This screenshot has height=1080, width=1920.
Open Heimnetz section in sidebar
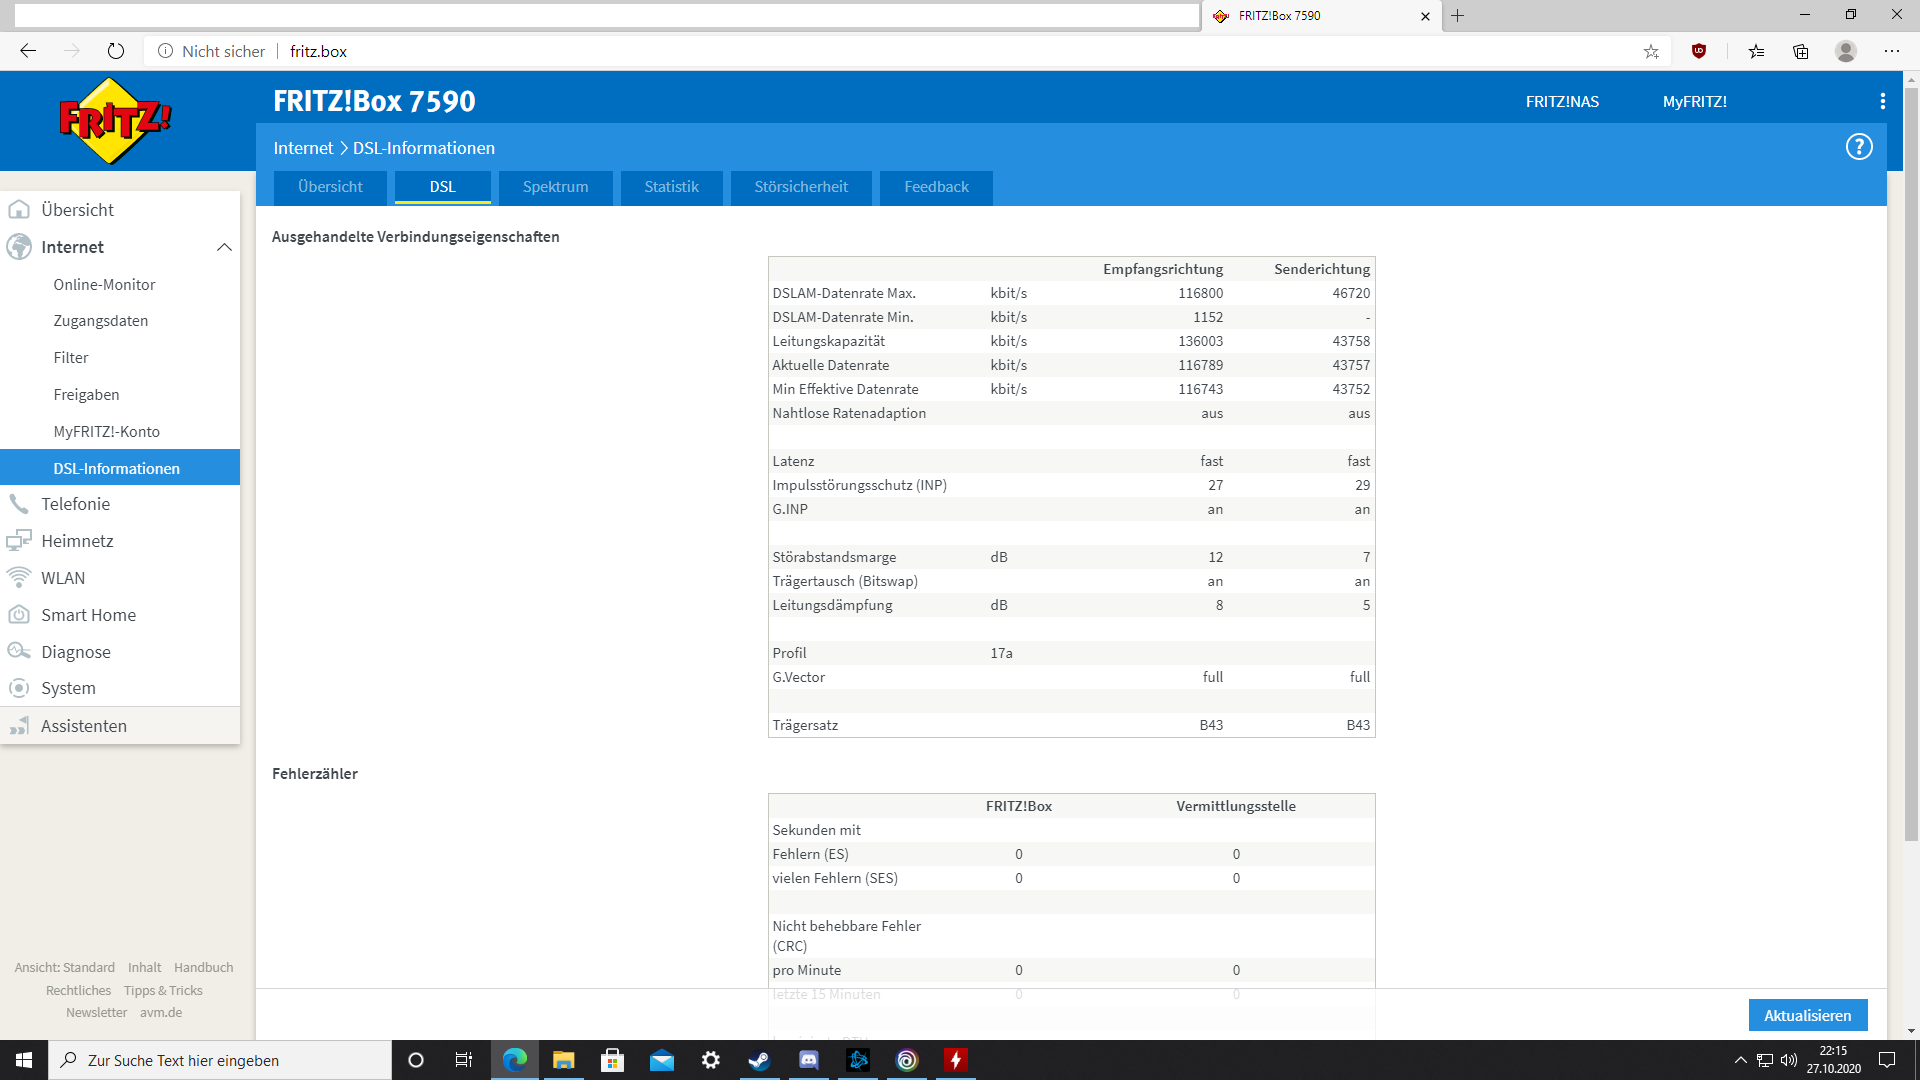pos(77,541)
